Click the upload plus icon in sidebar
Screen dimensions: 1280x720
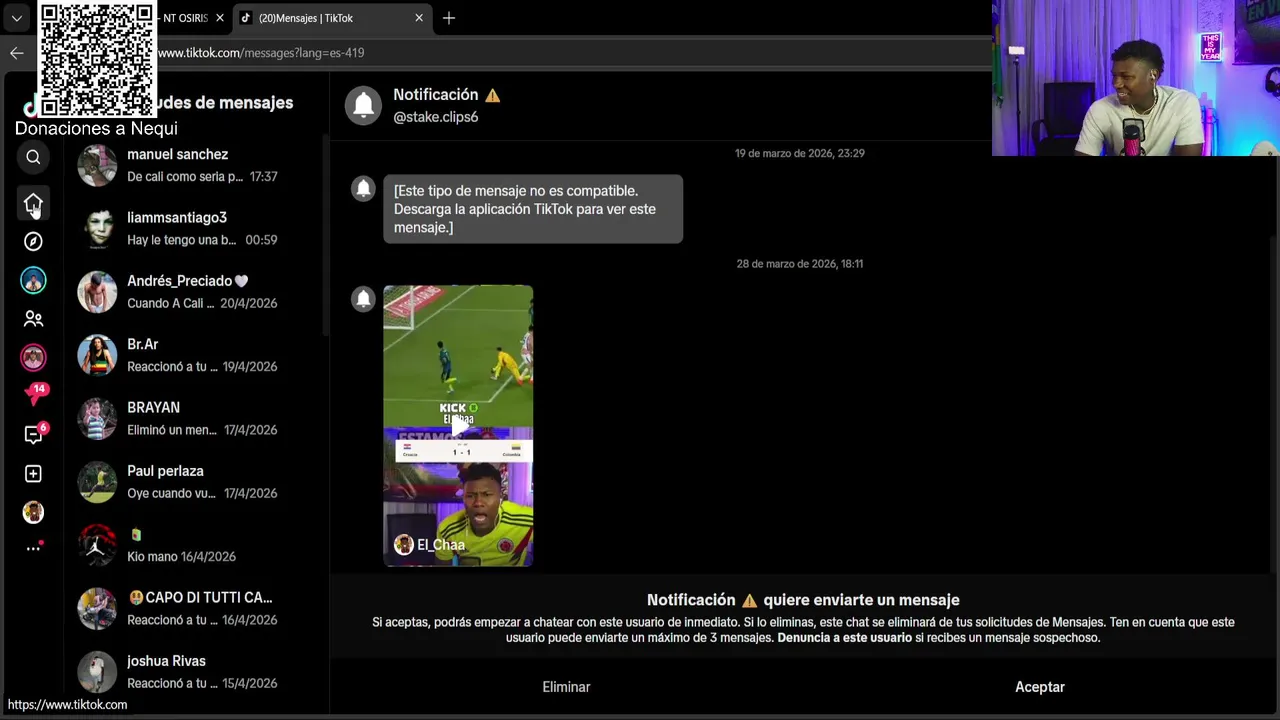pyautogui.click(x=33, y=474)
